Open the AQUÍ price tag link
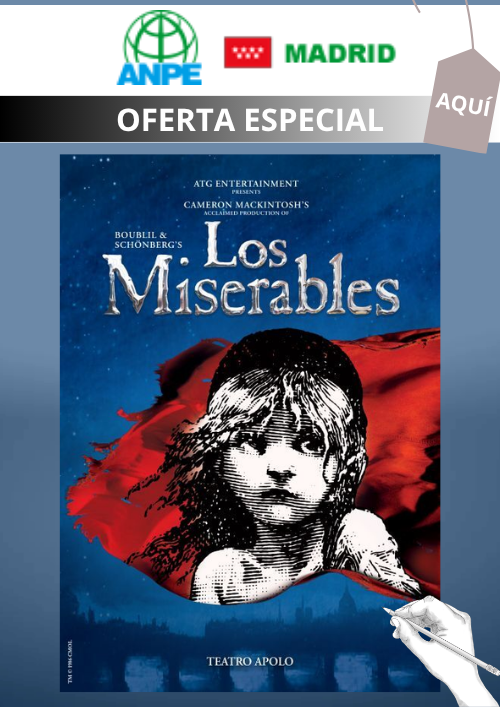The height and width of the screenshot is (707, 500). click(464, 101)
